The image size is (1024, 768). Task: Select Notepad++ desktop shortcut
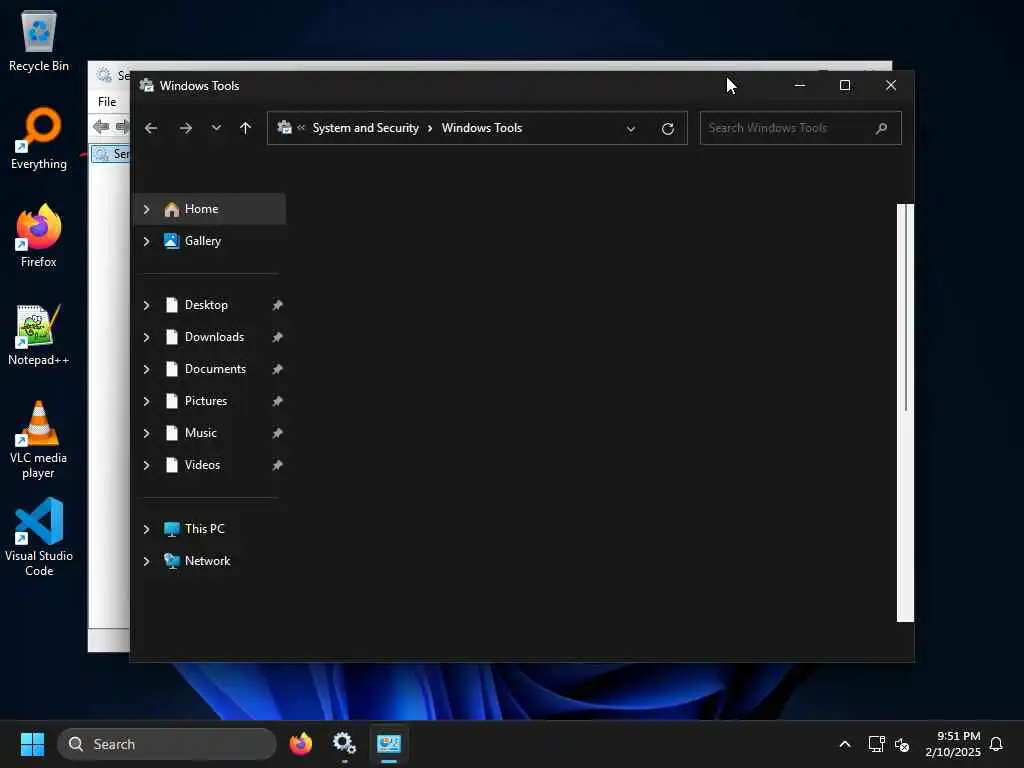tap(39, 334)
